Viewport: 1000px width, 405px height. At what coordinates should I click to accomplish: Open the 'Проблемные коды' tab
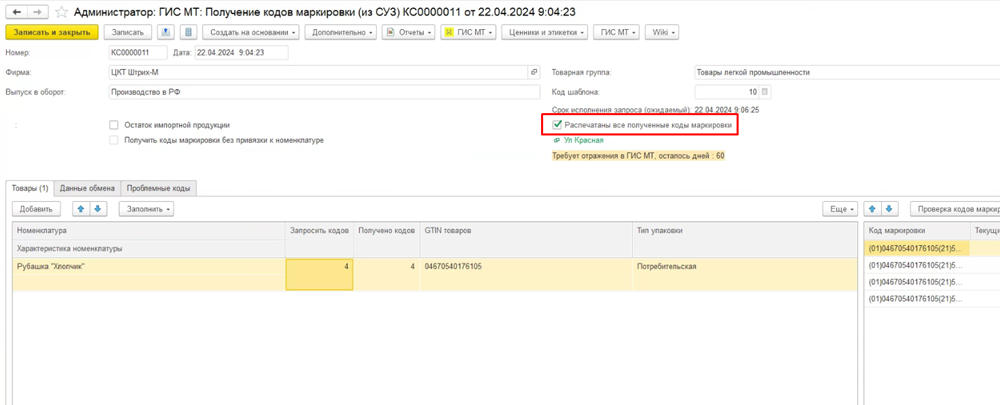click(x=159, y=188)
